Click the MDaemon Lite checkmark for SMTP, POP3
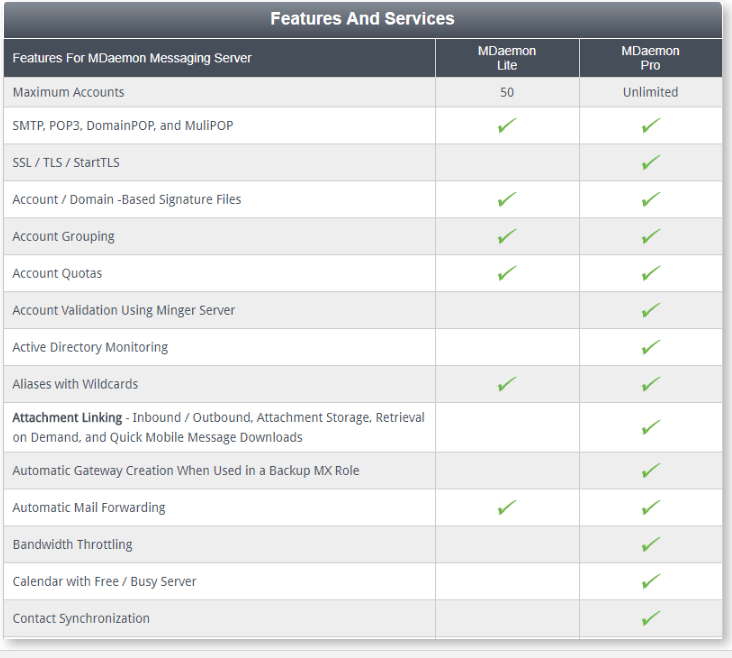This screenshot has width=732, height=658. pos(507,125)
